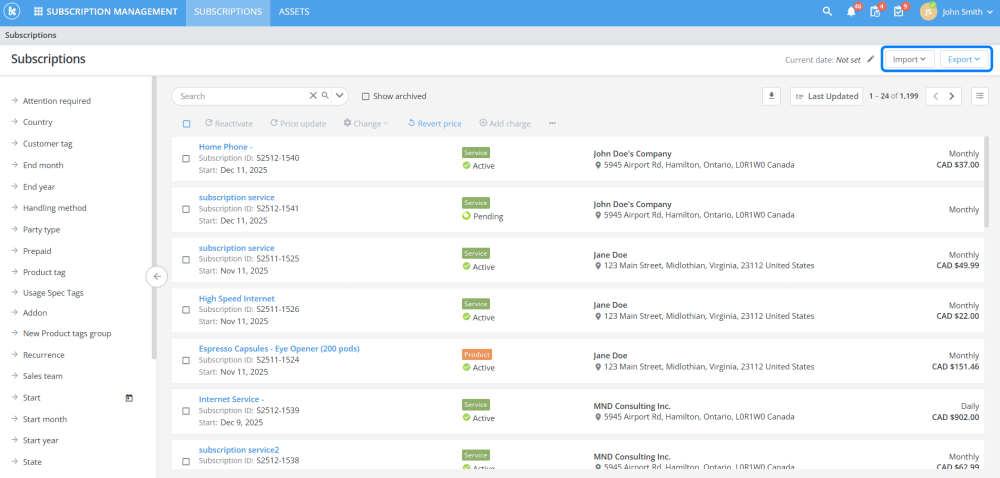
Task: Click location pin for Home Phone row
Action: coord(598,165)
